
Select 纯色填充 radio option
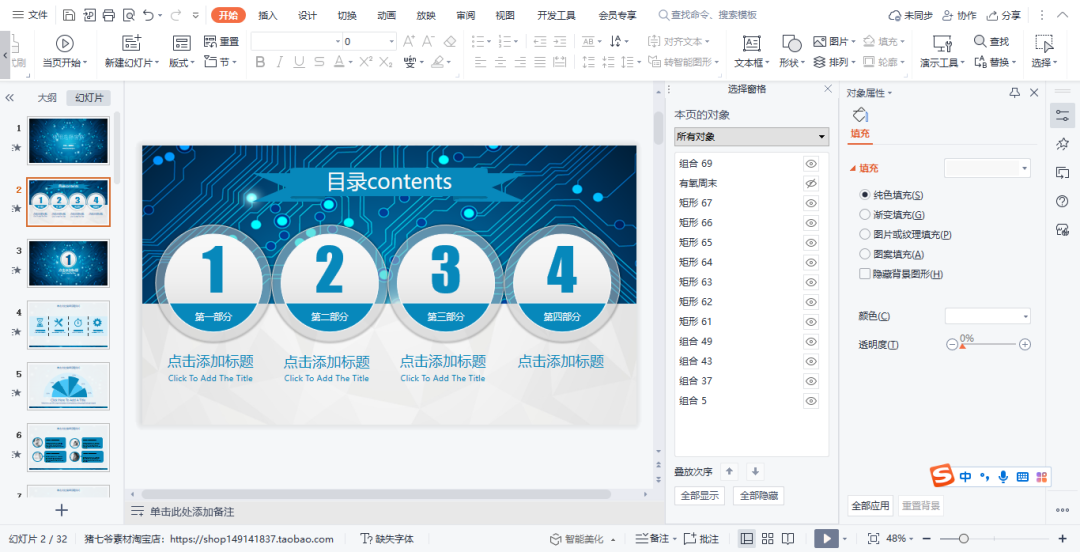tap(865, 195)
